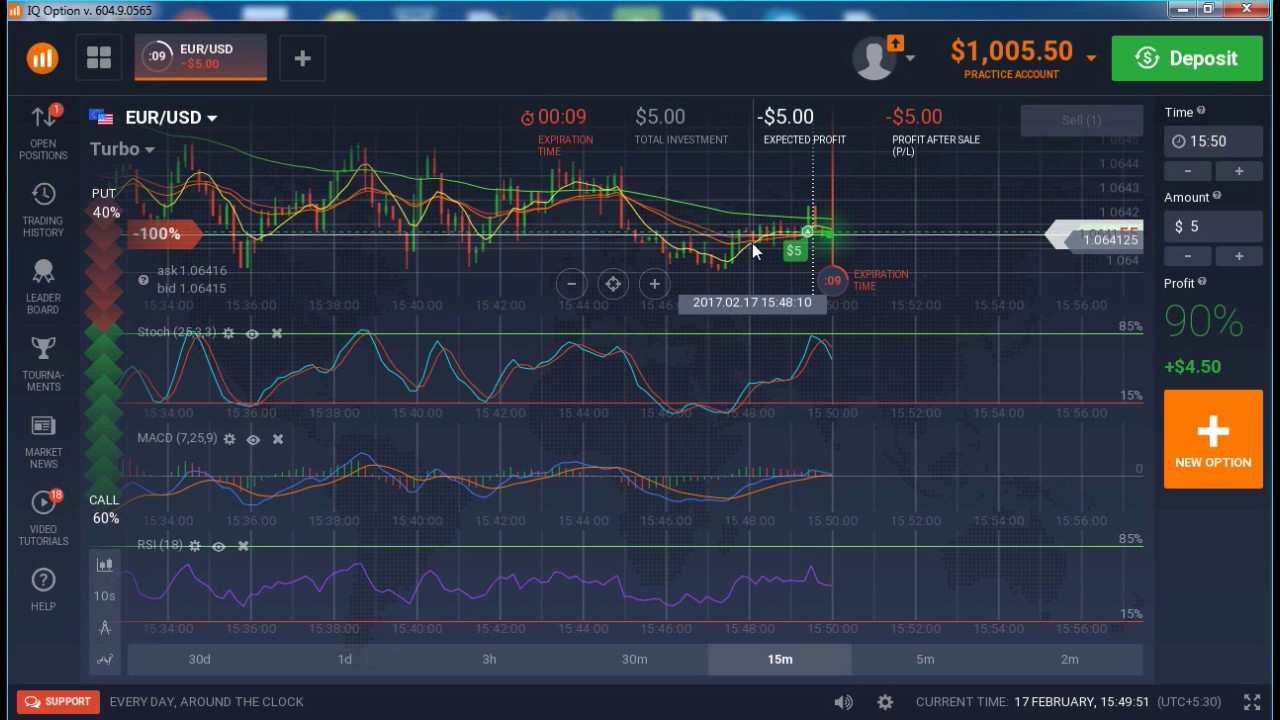Open Trading History from the sidebar
This screenshot has height=720, width=1280.
point(43,209)
